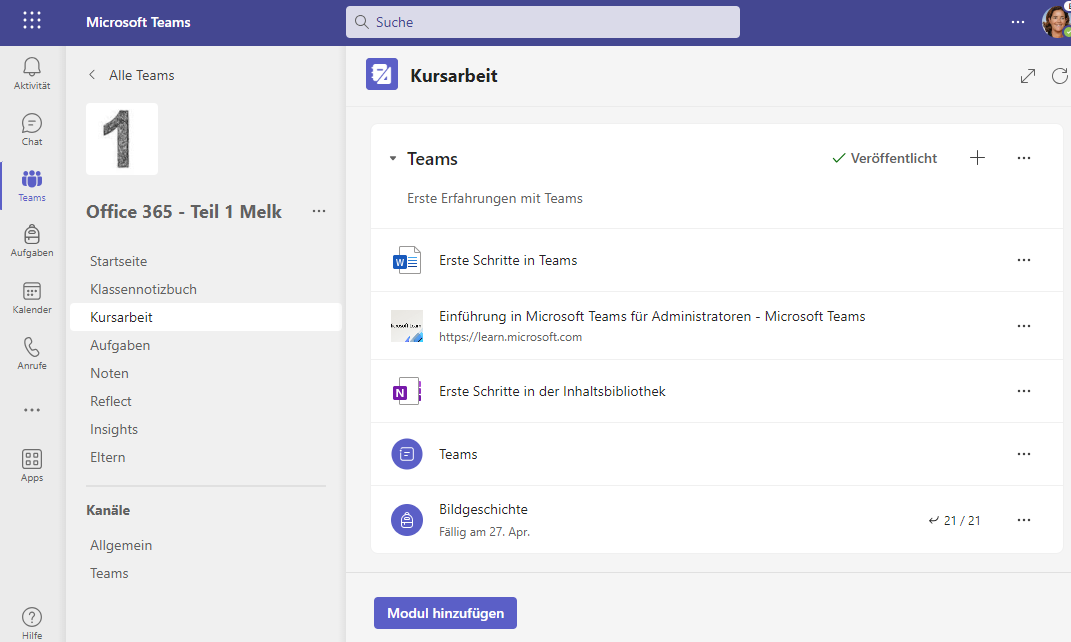Open the Apps icon
The image size is (1071, 642).
pos(31,460)
